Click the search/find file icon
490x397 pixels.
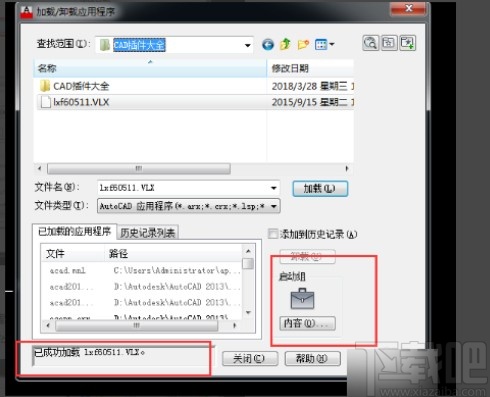pos(370,43)
